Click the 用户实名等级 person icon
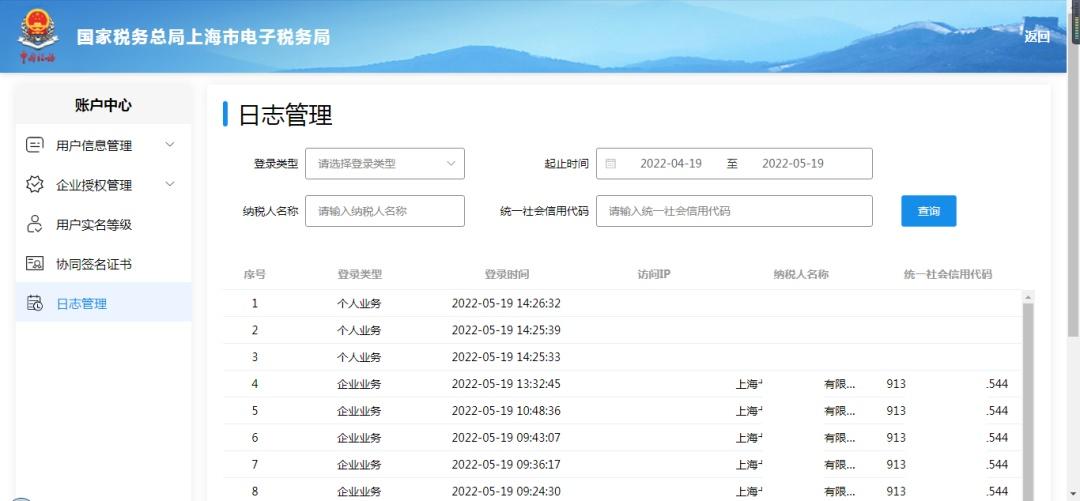 tap(34, 224)
